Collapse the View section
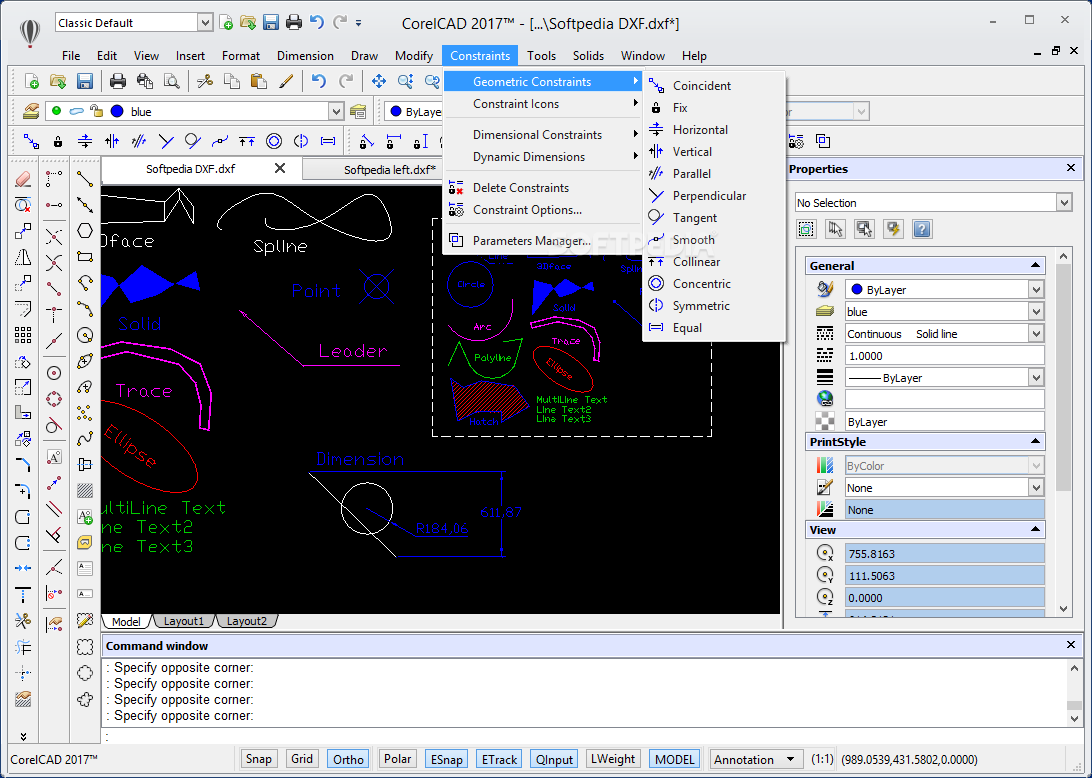Screen dimensions: 1092x778 [1035, 530]
